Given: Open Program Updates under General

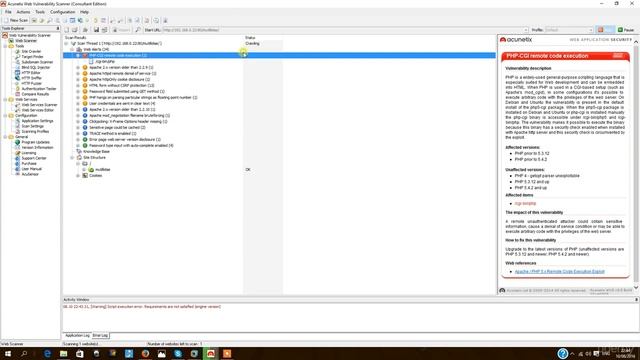Looking at the screenshot, I should tap(36, 142).
